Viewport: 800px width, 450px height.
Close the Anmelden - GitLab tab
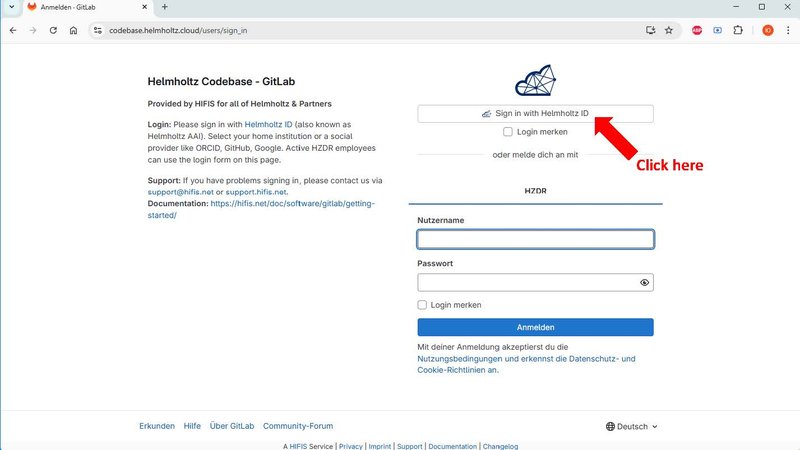[144, 7]
